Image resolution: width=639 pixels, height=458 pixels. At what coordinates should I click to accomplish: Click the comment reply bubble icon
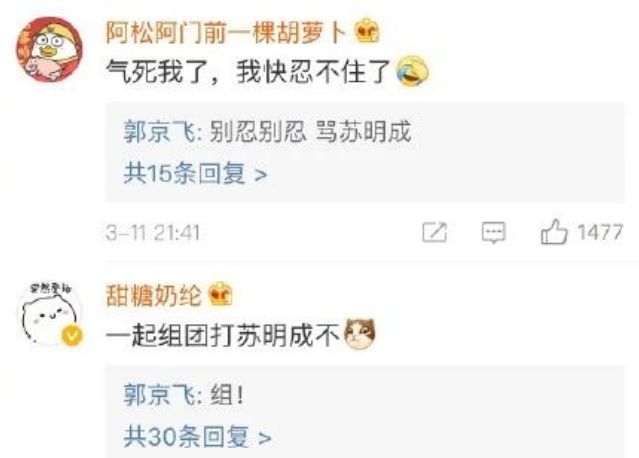[494, 233]
